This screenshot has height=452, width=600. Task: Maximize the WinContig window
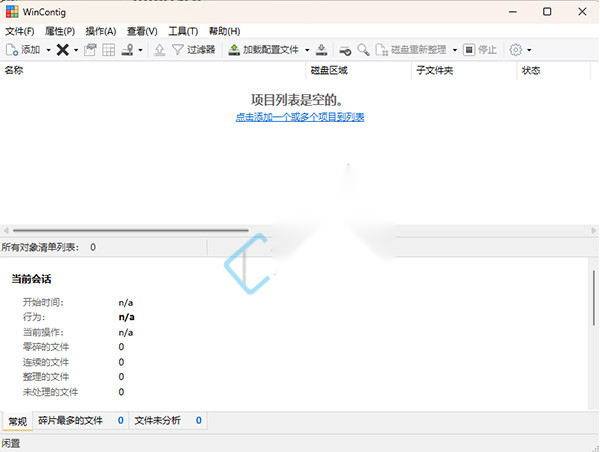point(547,12)
